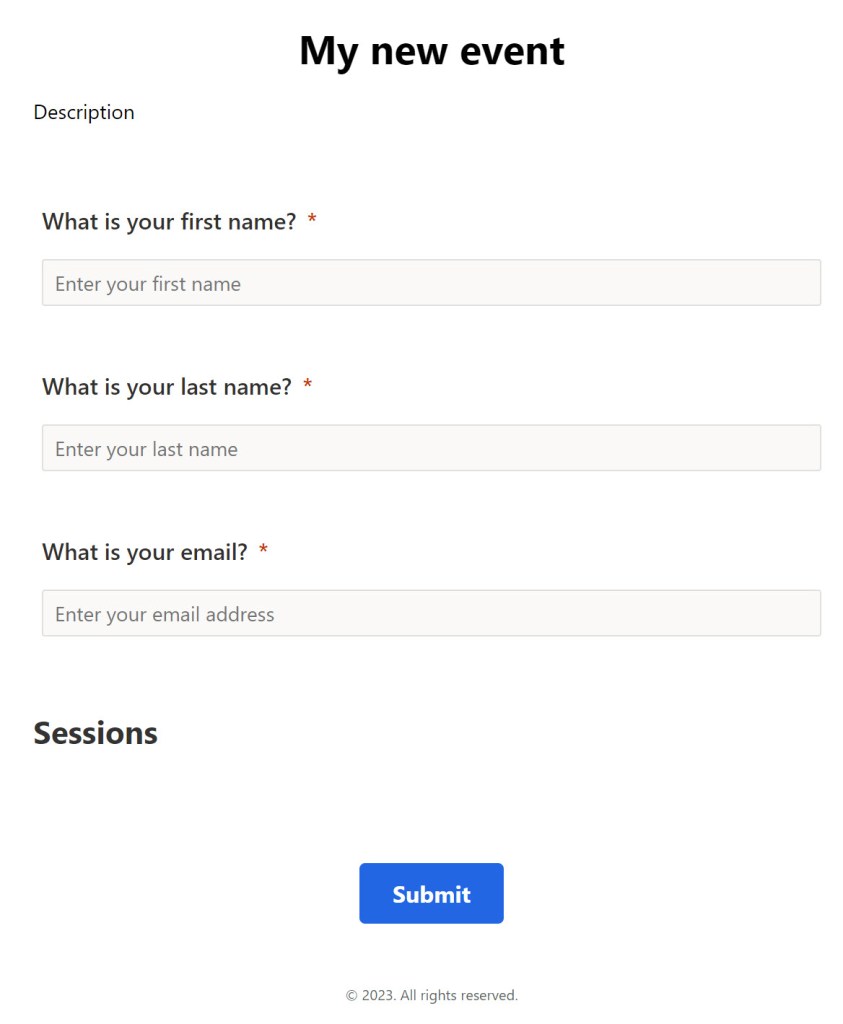Focus the last name input field
Viewport: 843px width, 1024px height.
431,448
